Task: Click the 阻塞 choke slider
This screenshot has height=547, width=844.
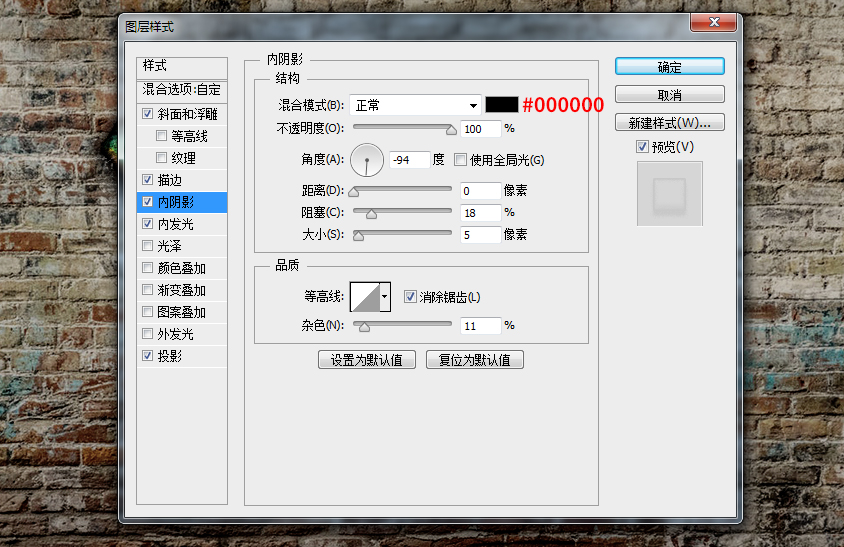Action: pos(402,213)
